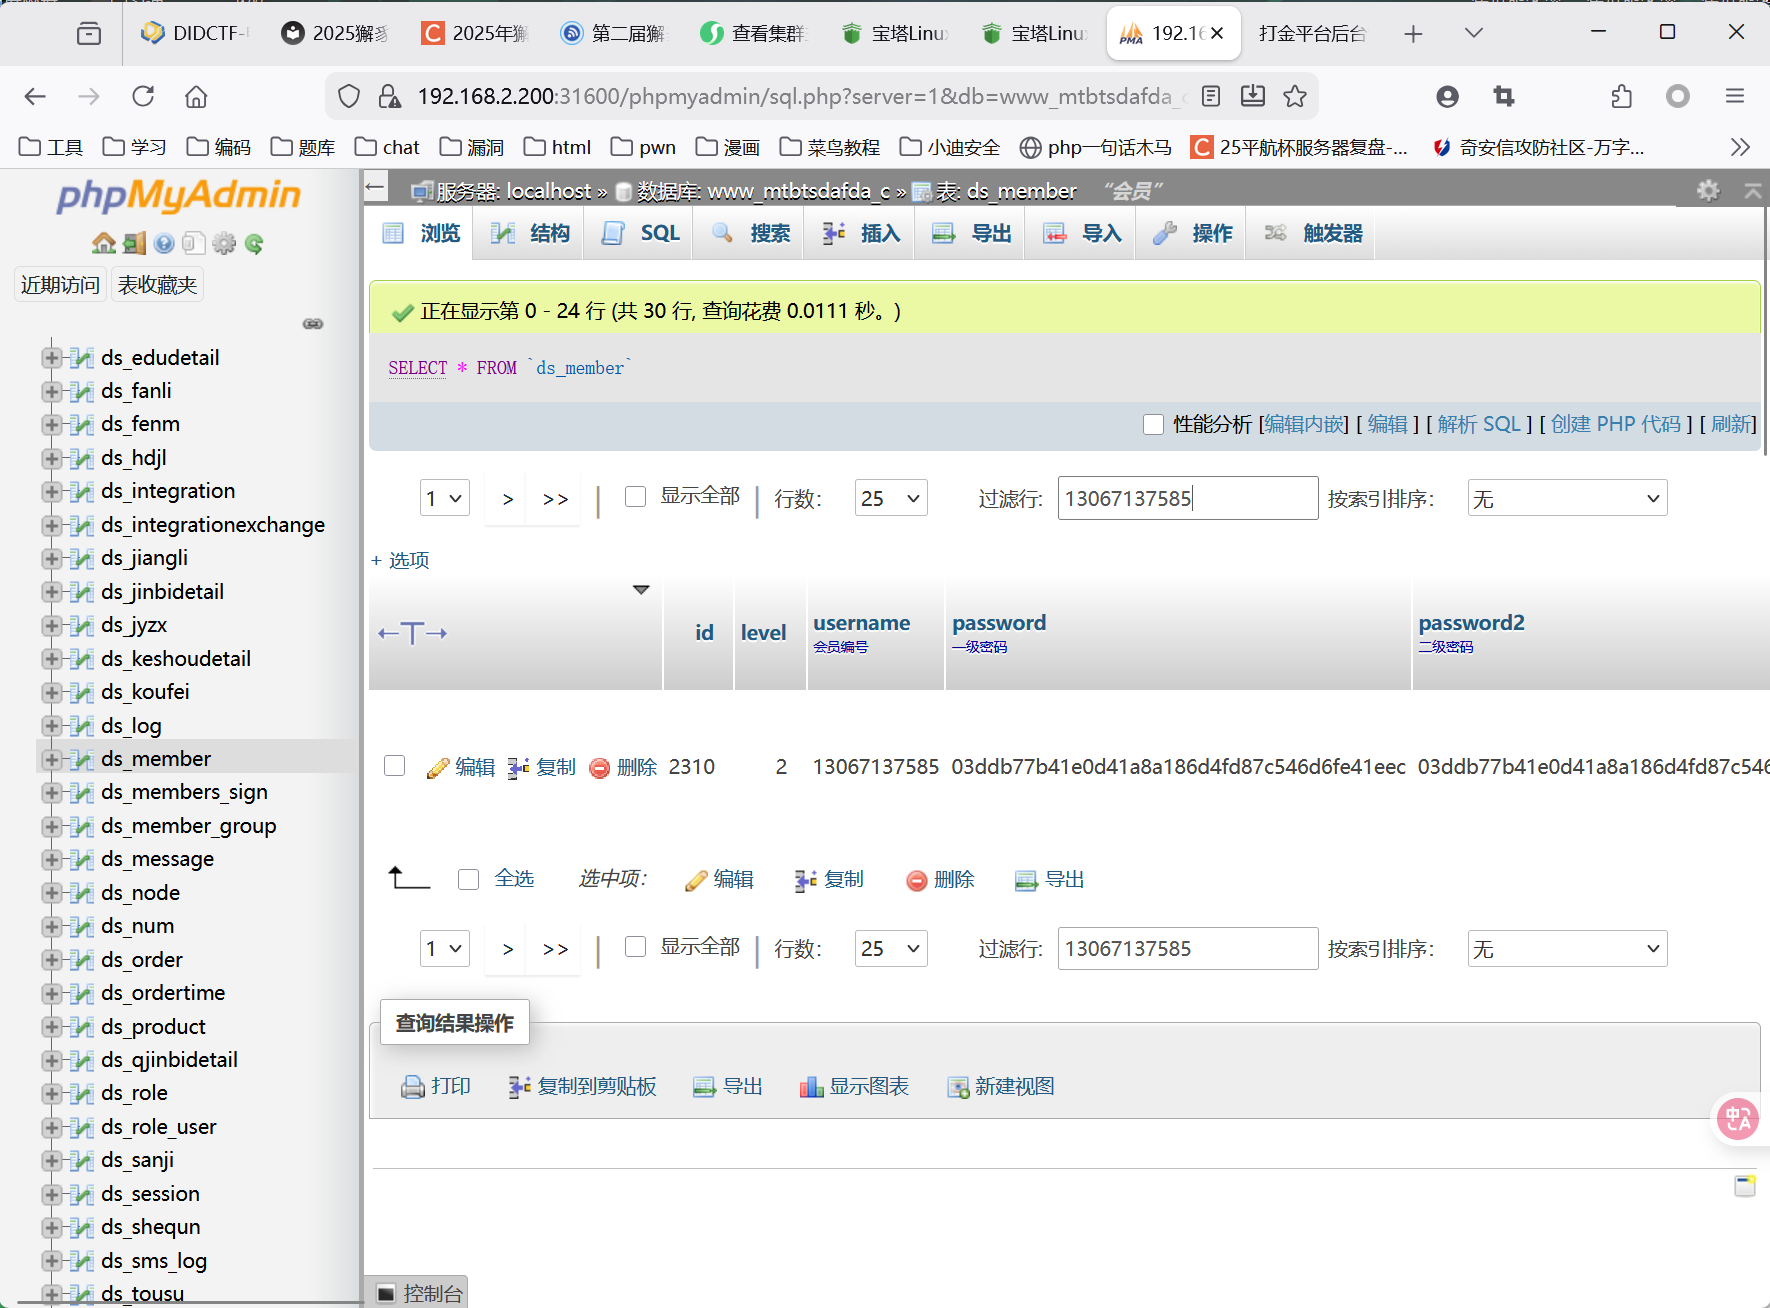This screenshot has width=1770, height=1308.
Task: Switch to the 搜索 tab
Action: (751, 234)
